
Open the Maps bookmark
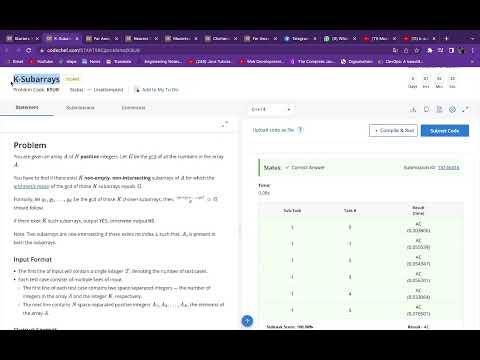68,62
